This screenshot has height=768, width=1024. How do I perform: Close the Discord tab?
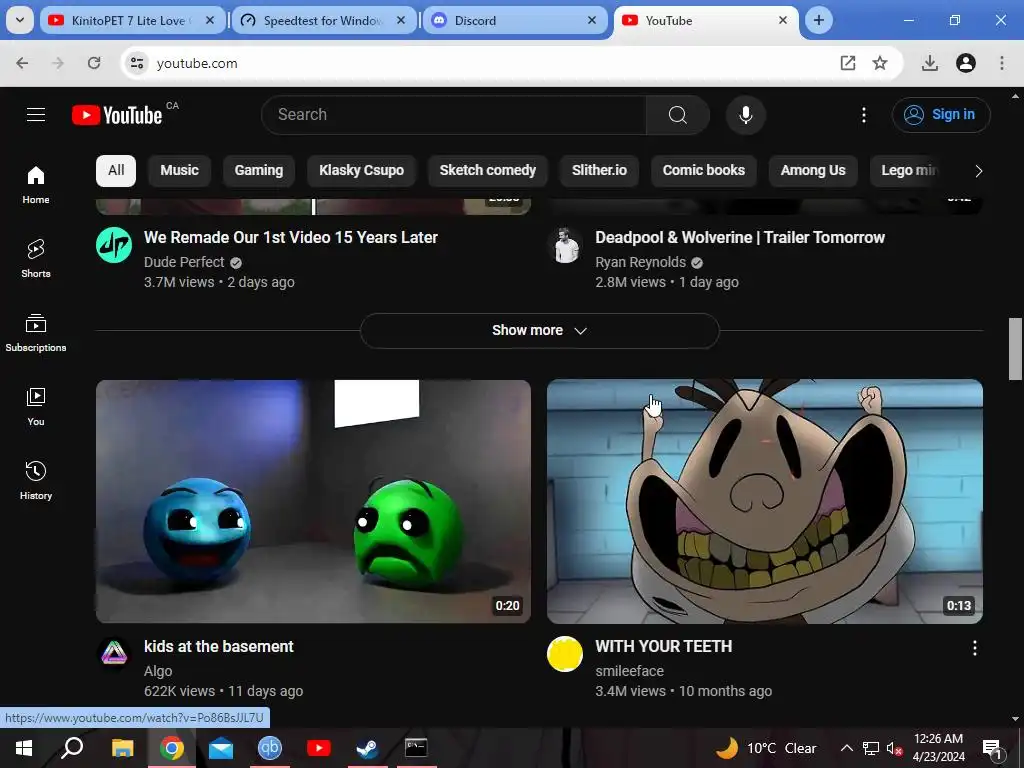(x=592, y=20)
